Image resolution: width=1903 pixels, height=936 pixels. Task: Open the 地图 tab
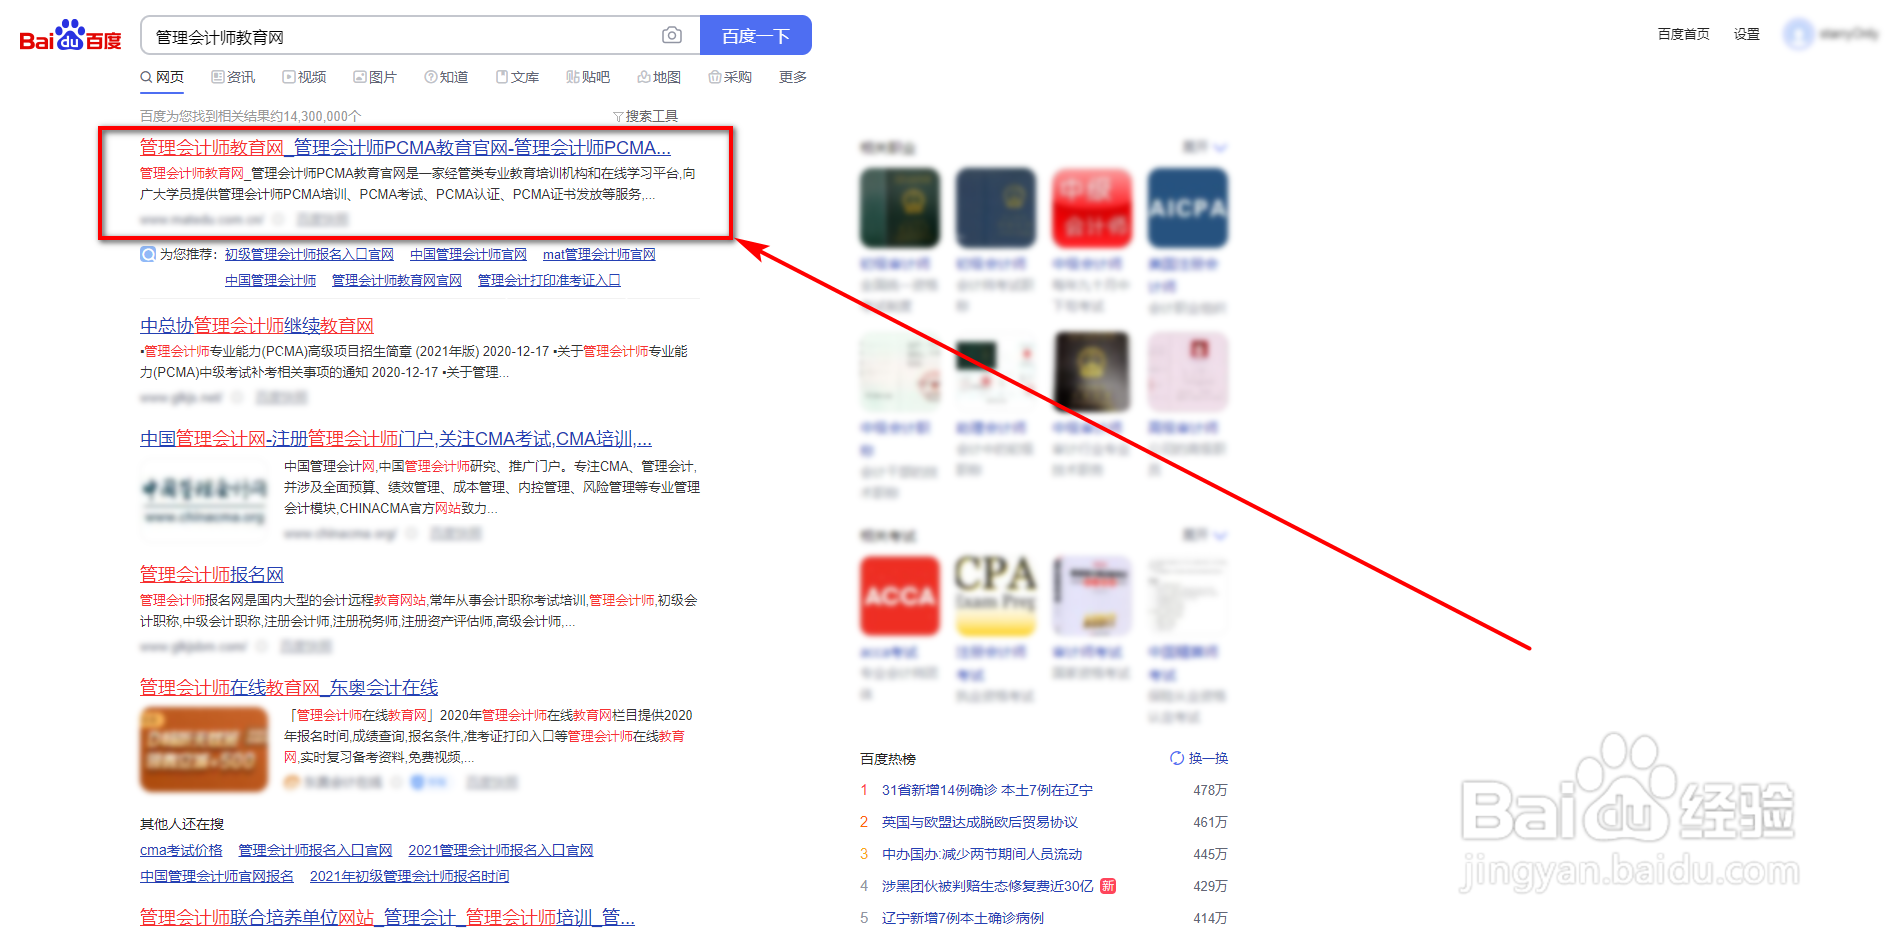[659, 77]
